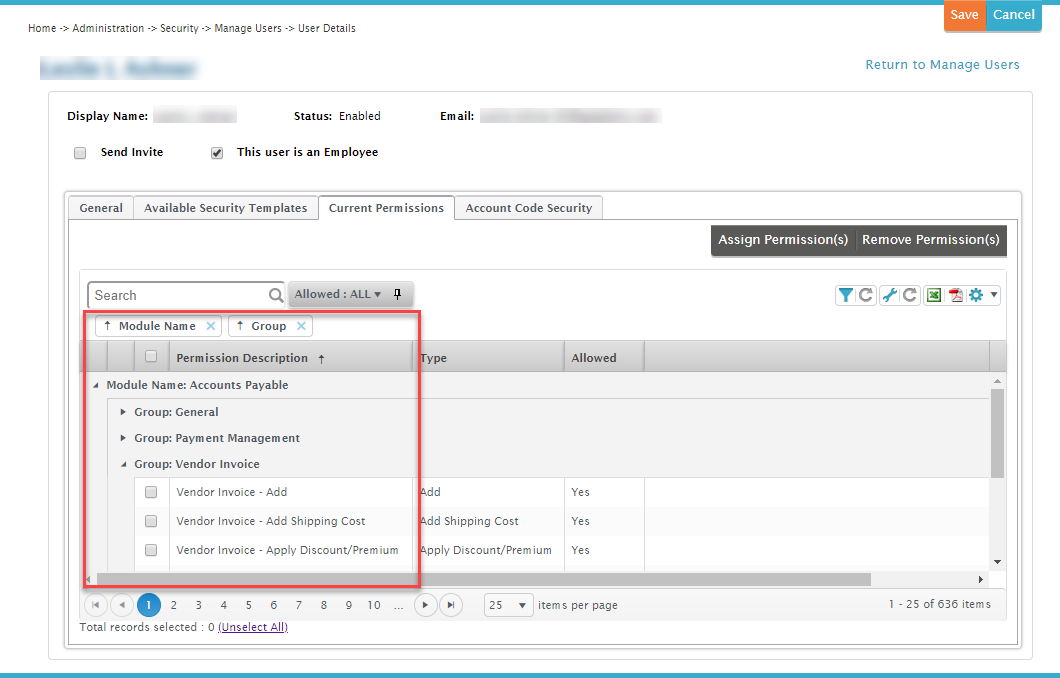Open the items per page dropdown
1060x678 pixels.
click(508, 605)
